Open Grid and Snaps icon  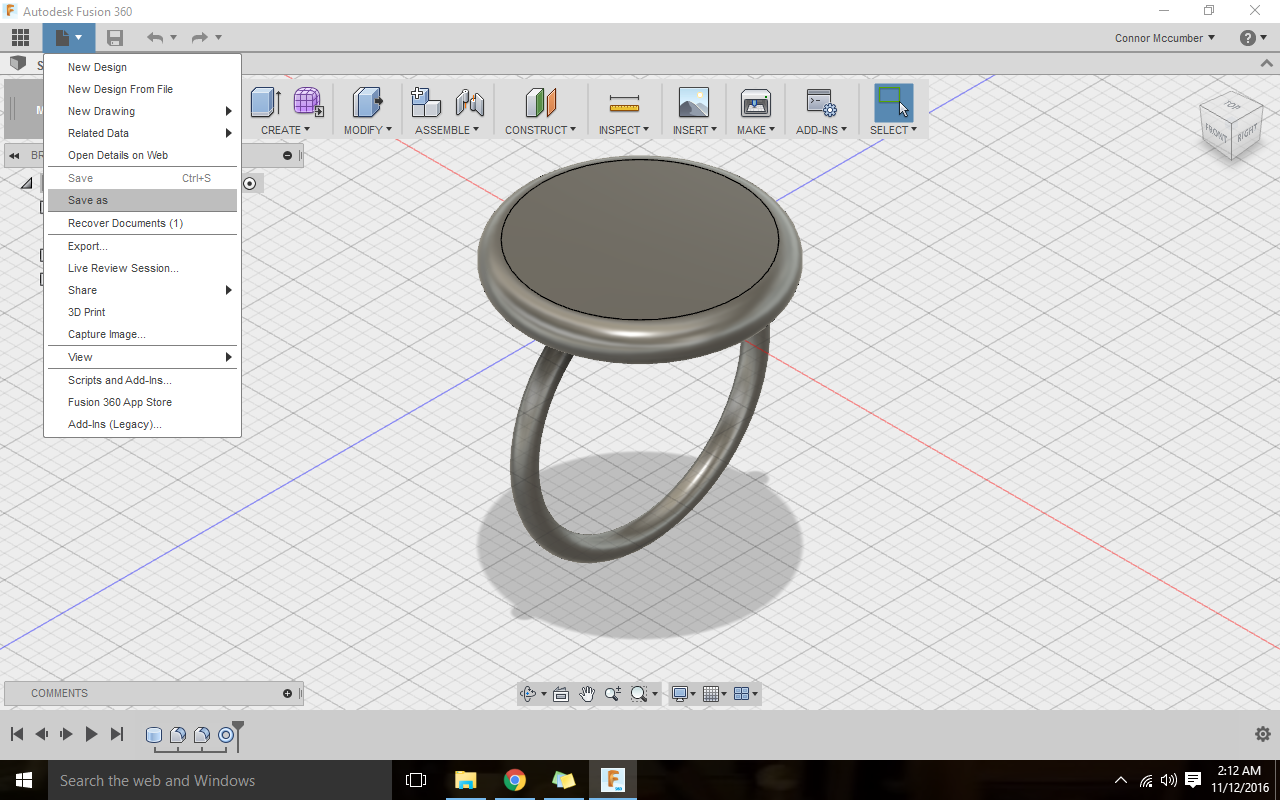tap(711, 694)
